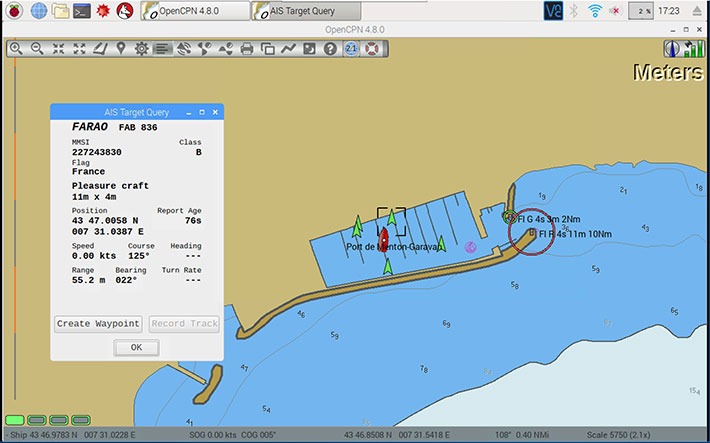
Task: Click the AIS target inside the selection brackets
Action: click(x=392, y=219)
